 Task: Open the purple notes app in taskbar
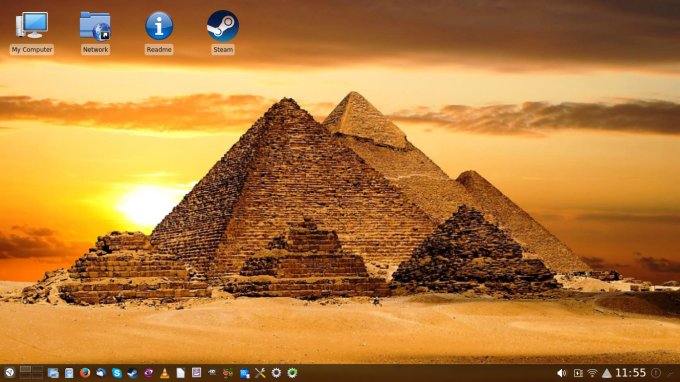[x=196, y=372]
